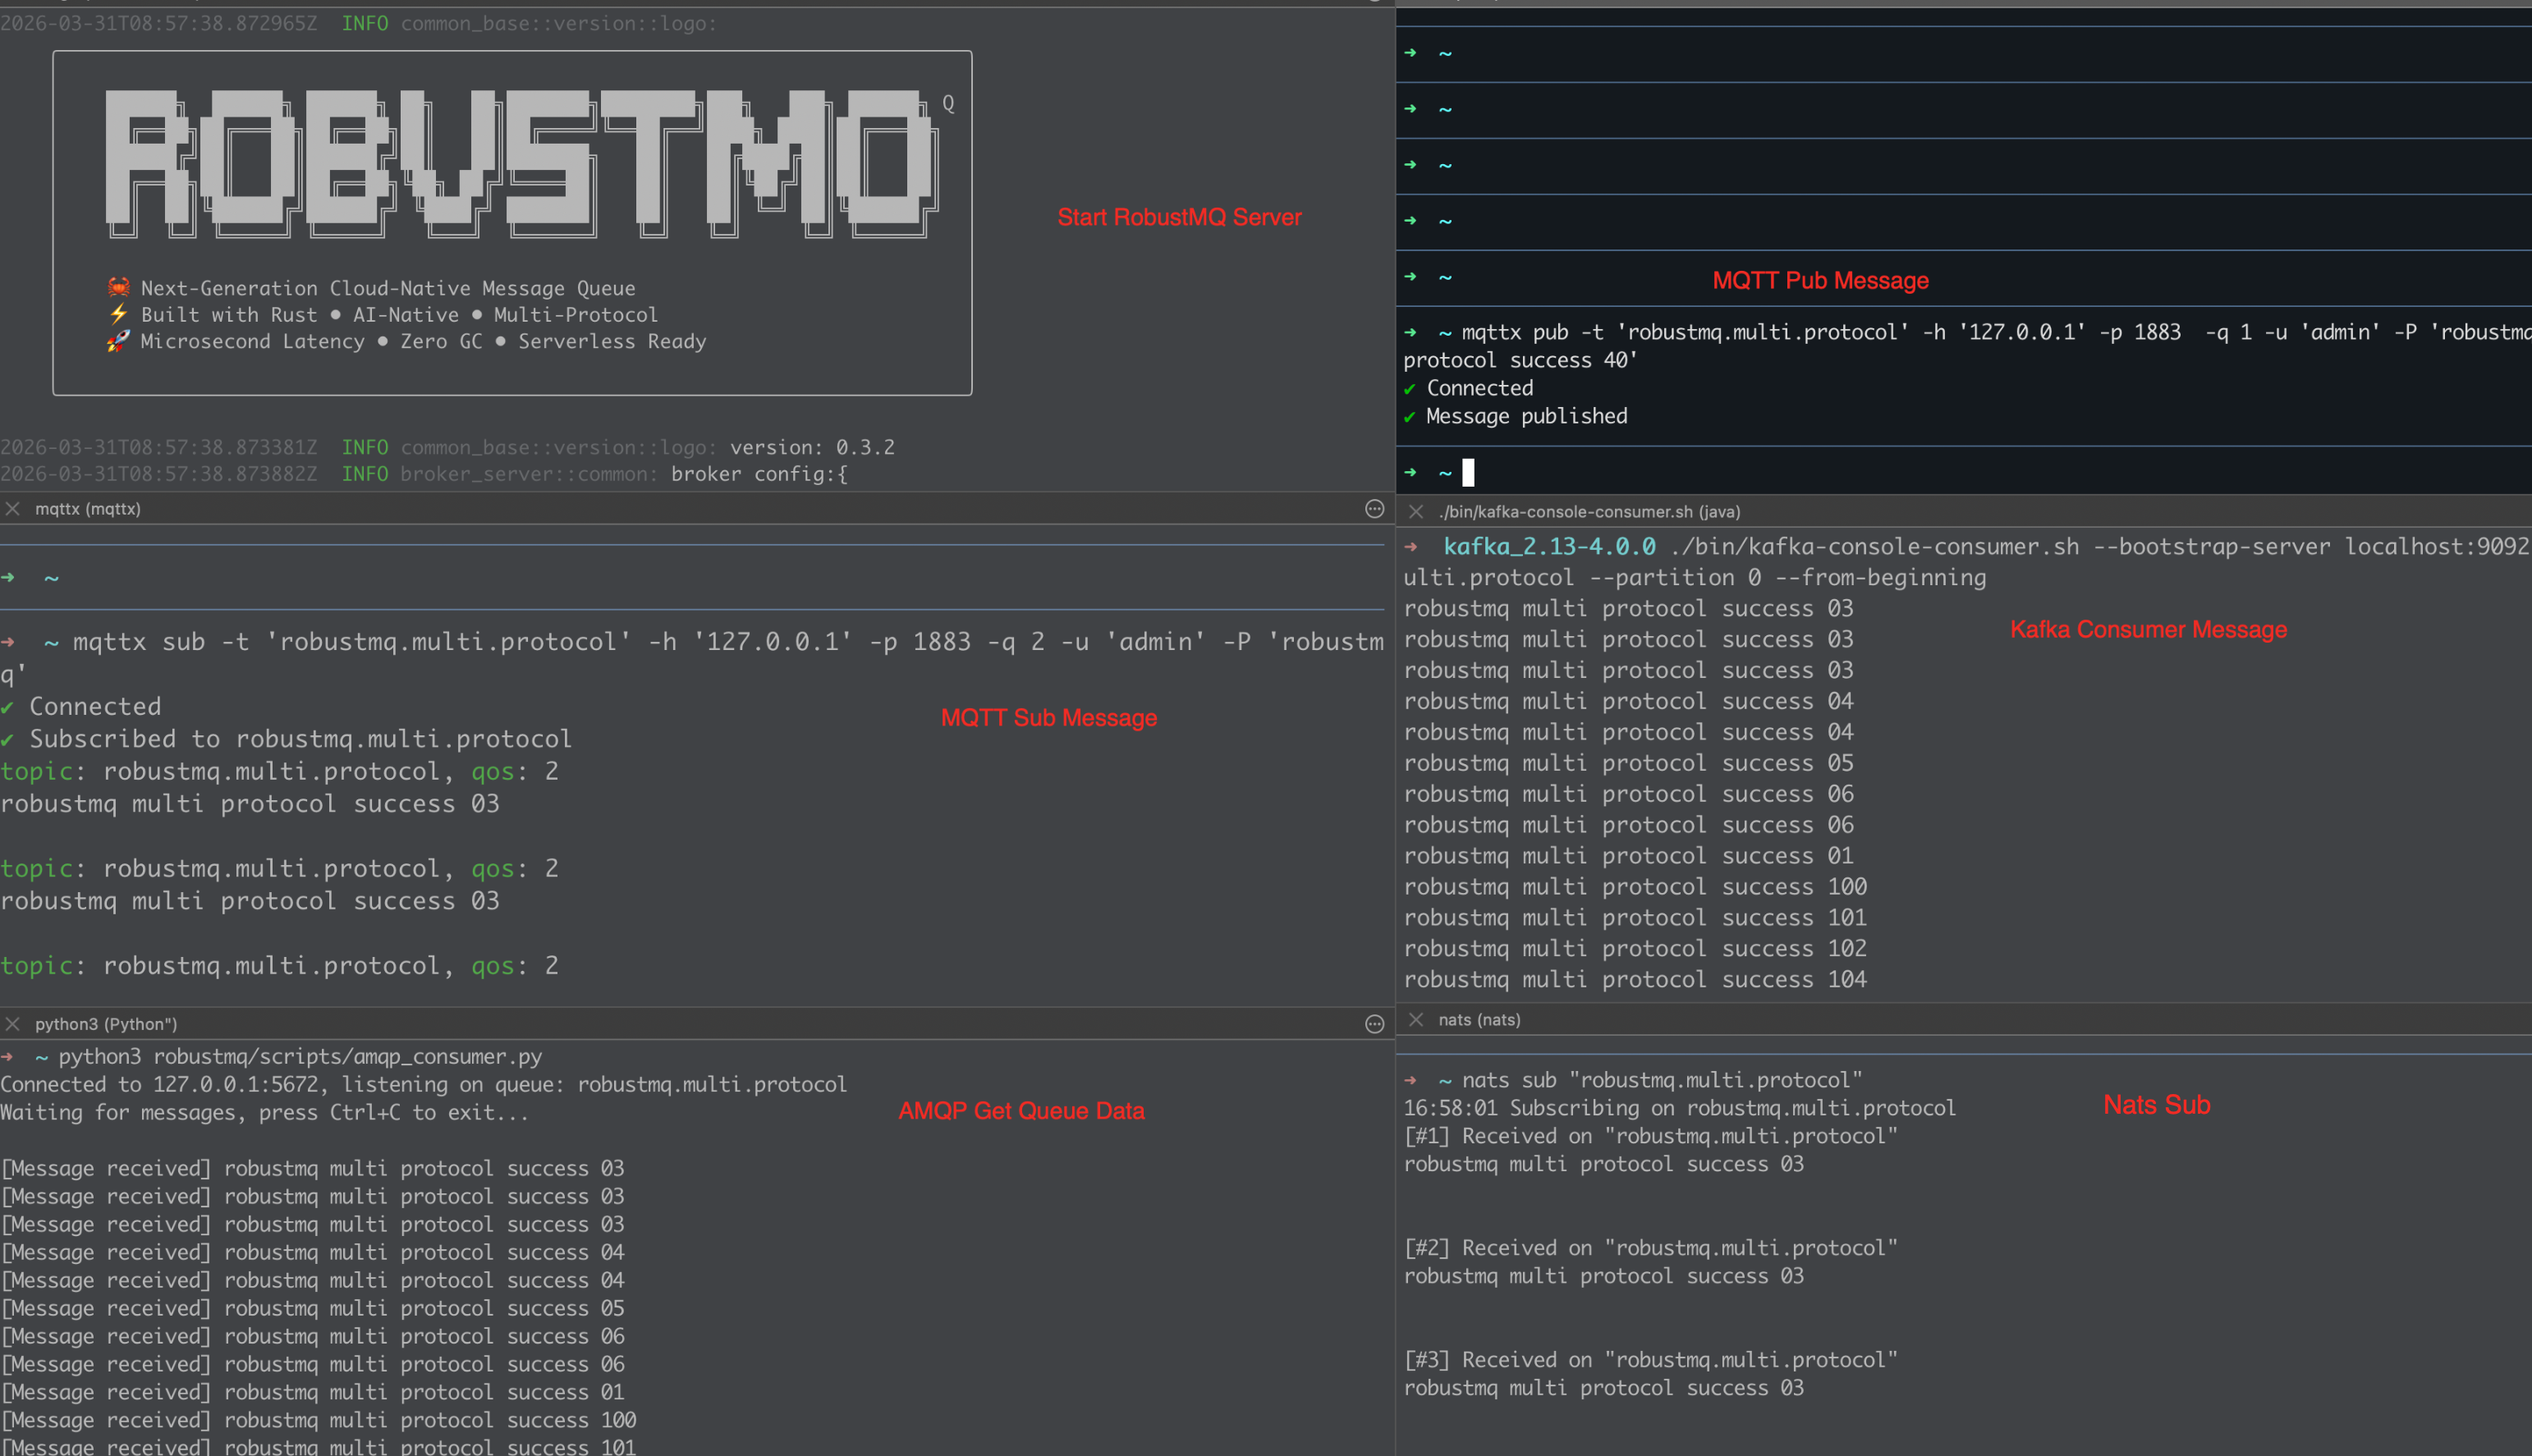Viewport: 2532px width, 1456px height.
Task: Click the 'MQTT Pub Message' red label
Action: click(1820, 281)
